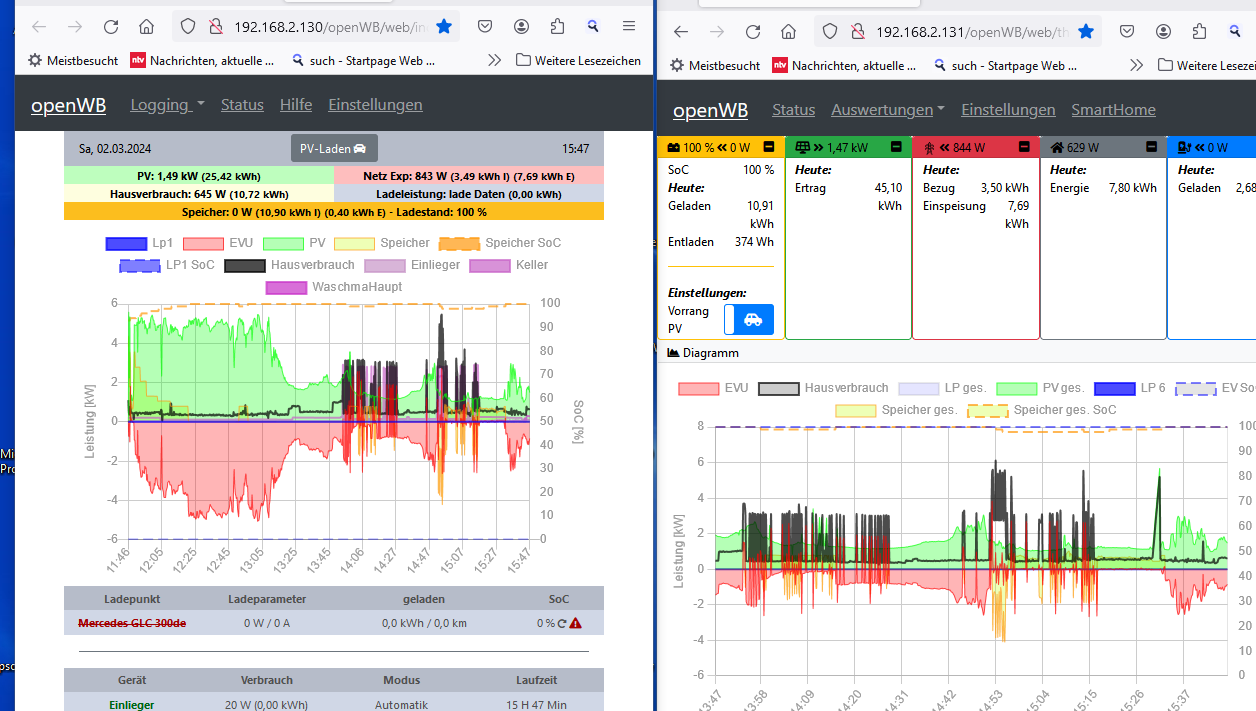The height and width of the screenshot is (711, 1256).
Task: Toggle green PV series in left chart legend
Action: click(x=294, y=243)
